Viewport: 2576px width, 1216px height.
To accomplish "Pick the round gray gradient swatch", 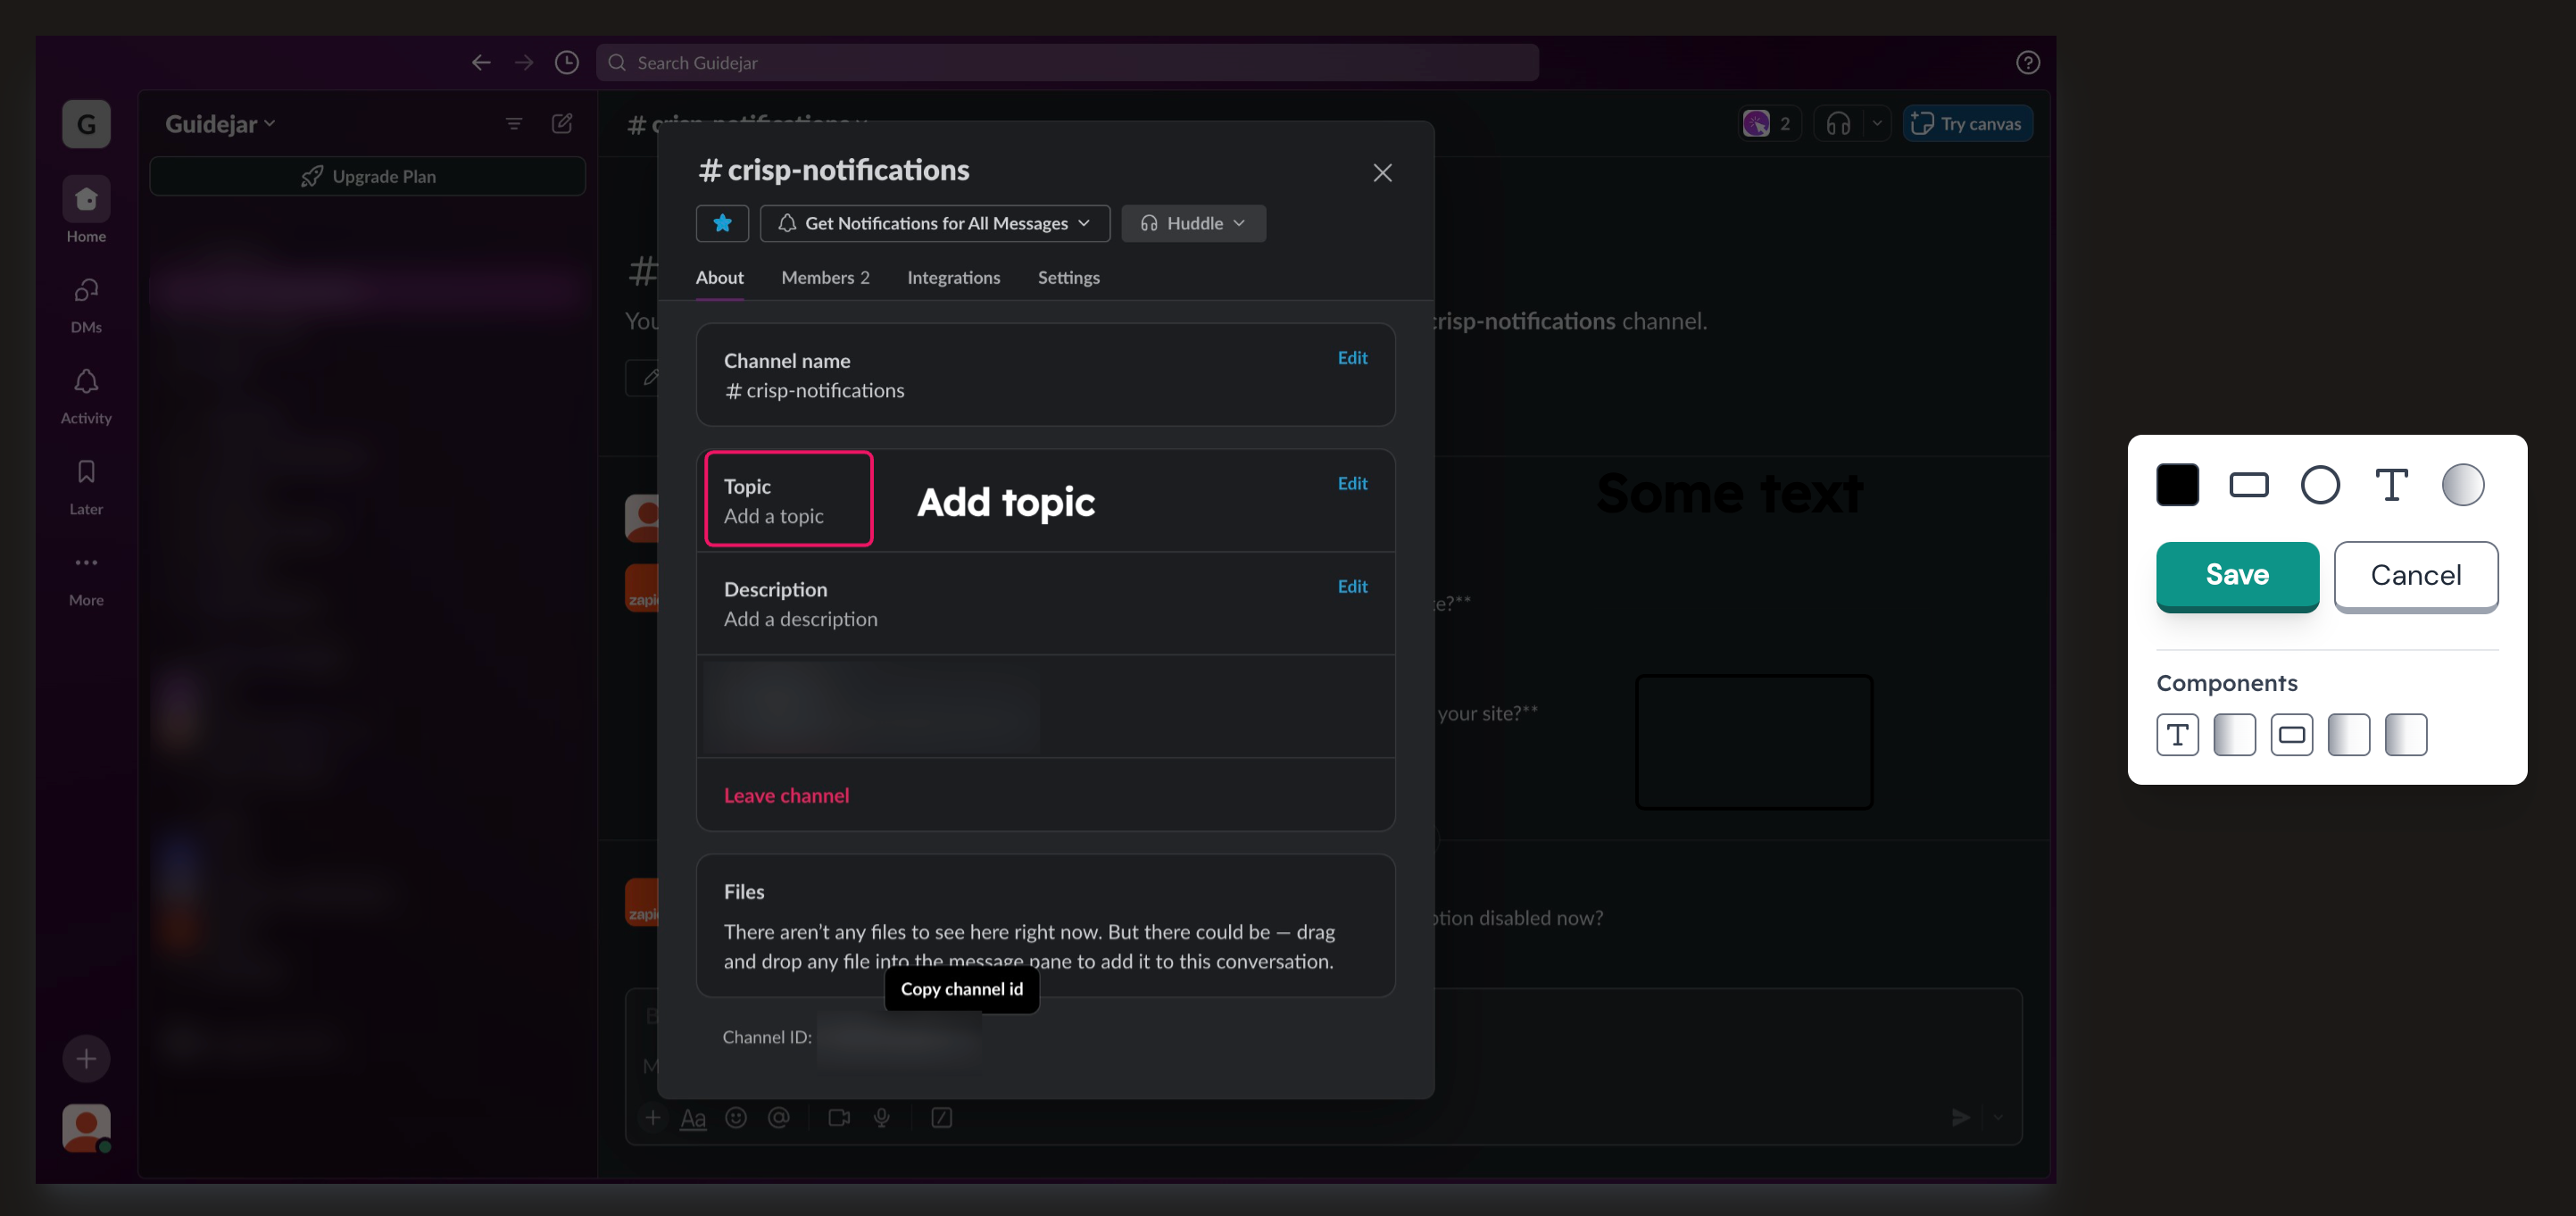I will tap(2463, 485).
